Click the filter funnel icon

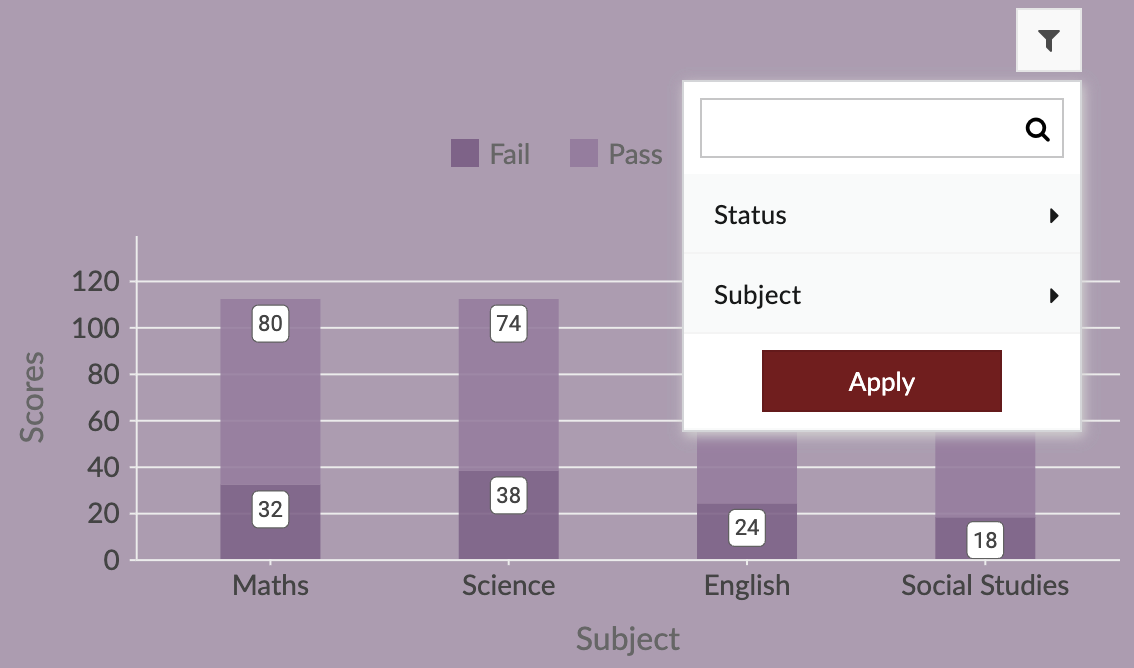[1048, 40]
